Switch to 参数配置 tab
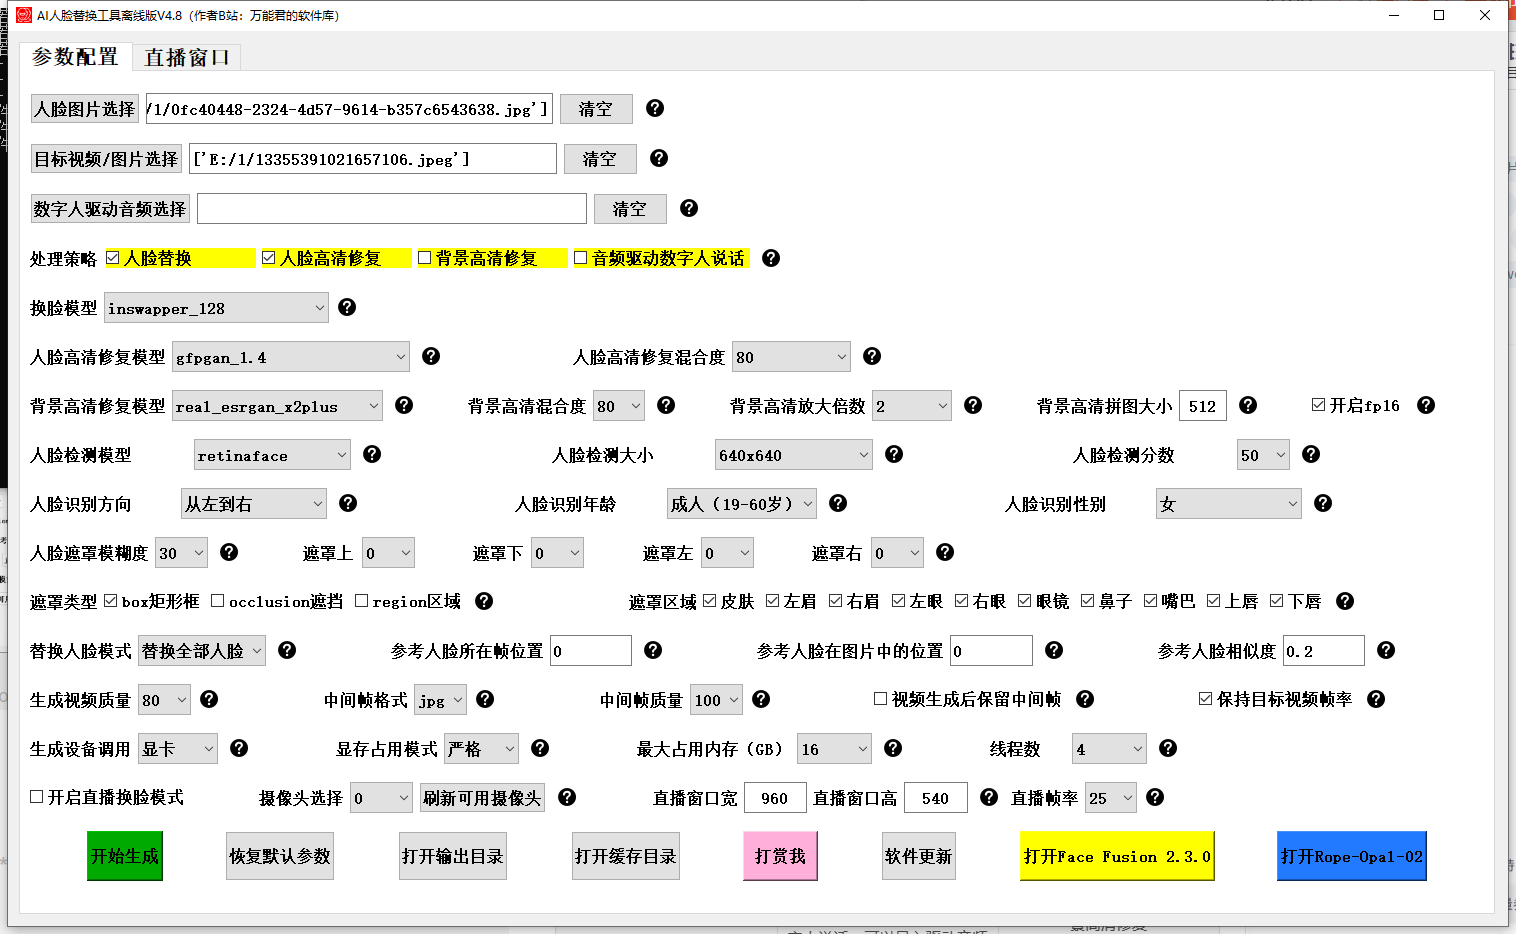1516x934 pixels. 75,57
